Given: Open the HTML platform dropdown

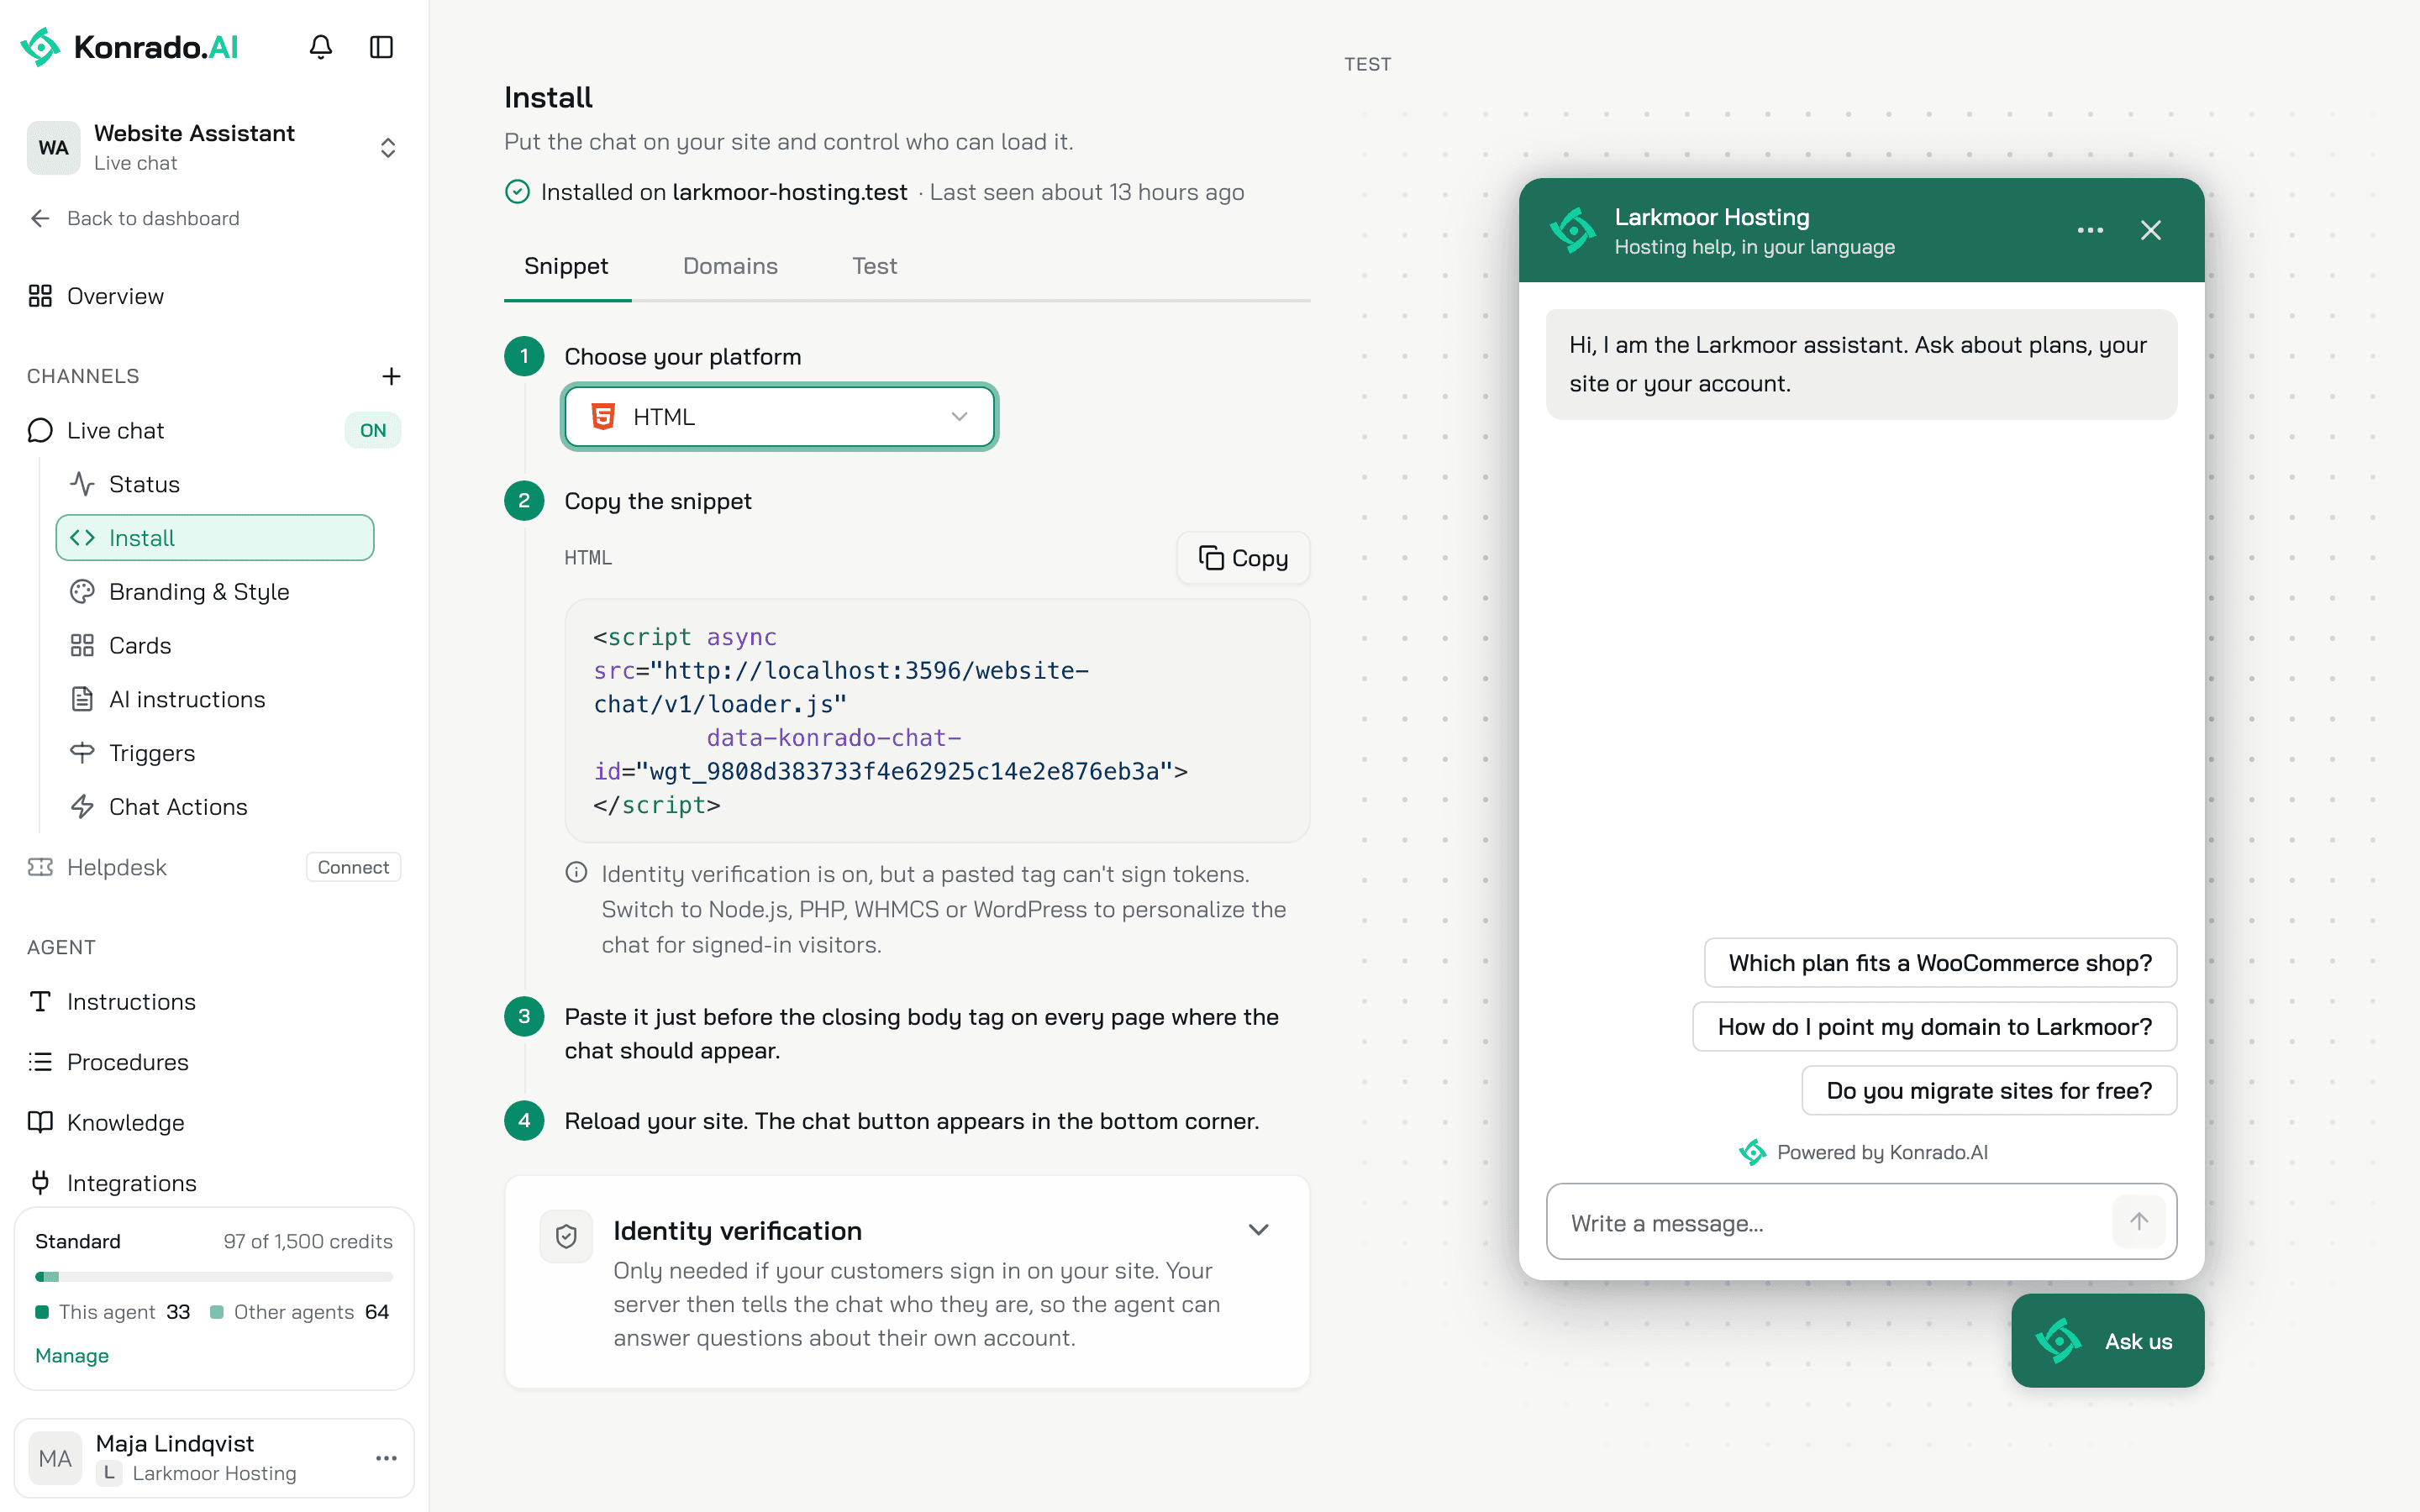Looking at the screenshot, I should click(x=779, y=417).
